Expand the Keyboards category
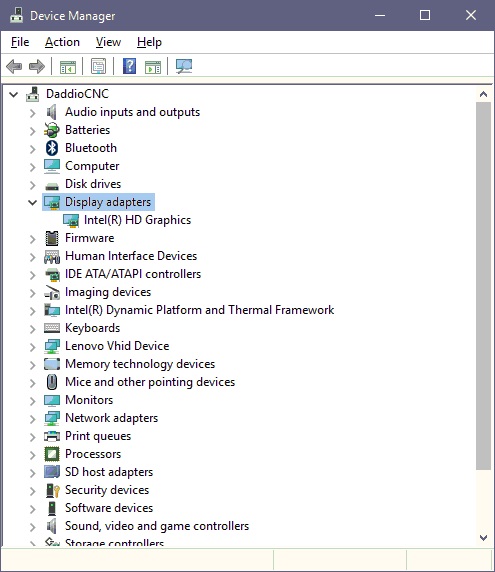The height and width of the screenshot is (572, 495). pos(32,329)
